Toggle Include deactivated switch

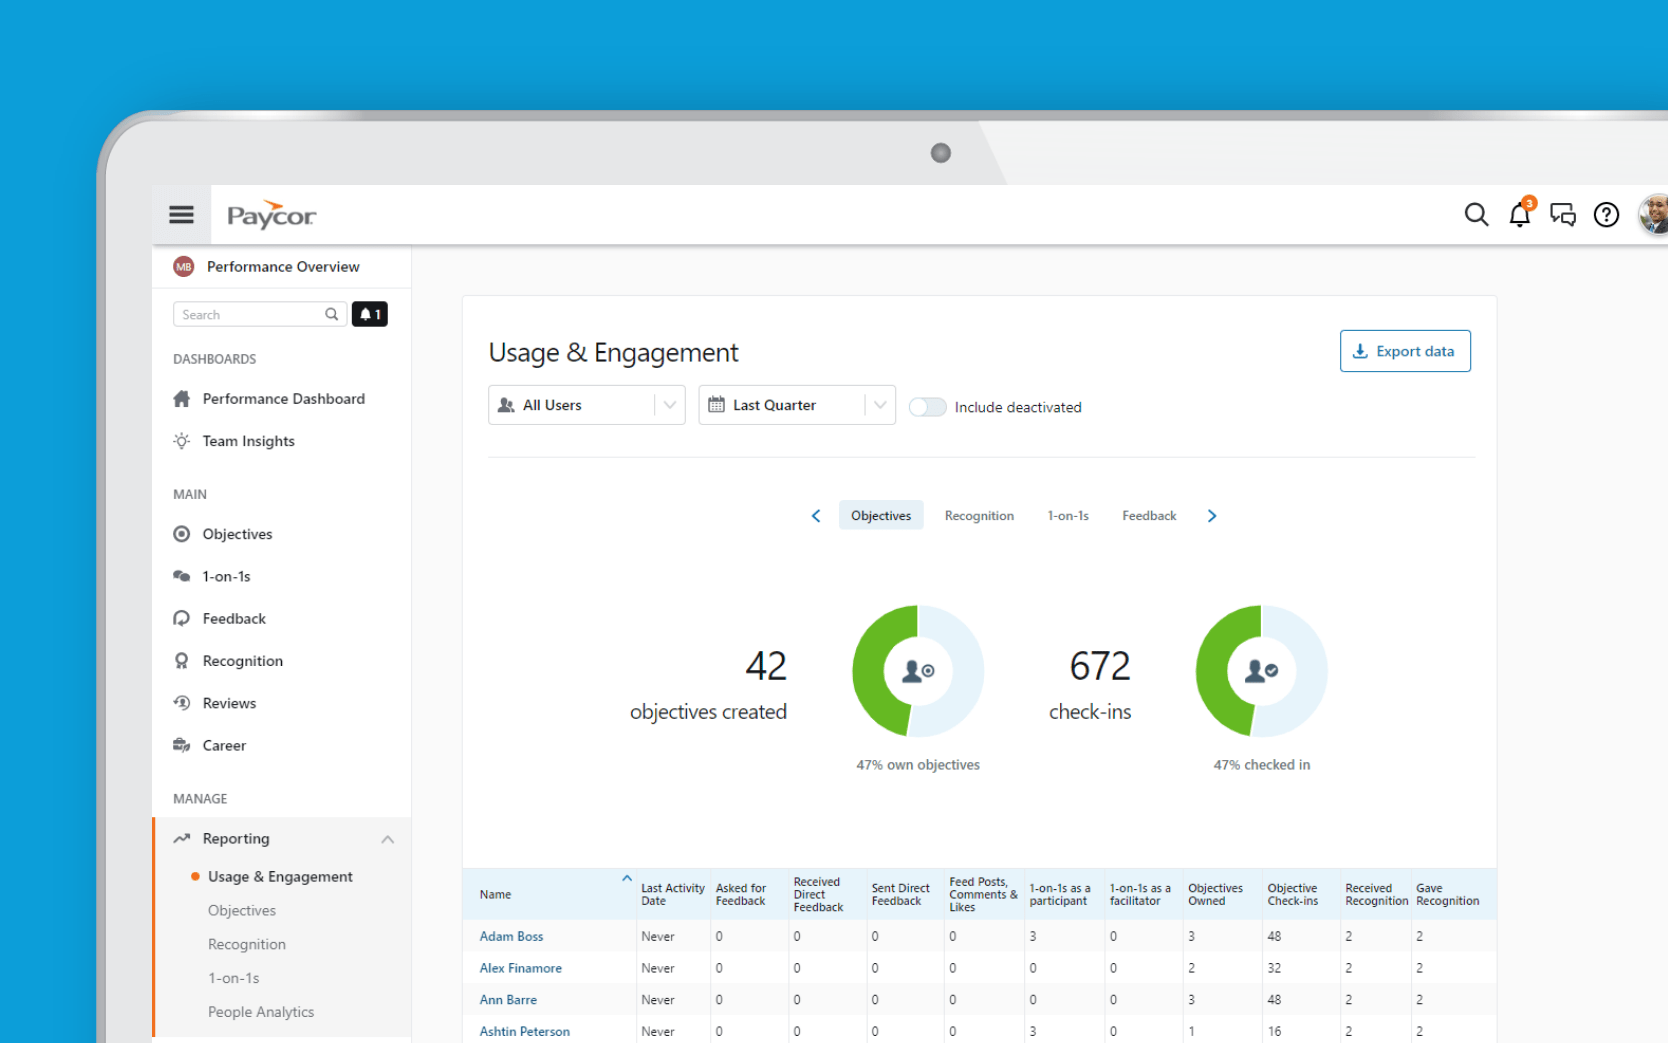(x=927, y=407)
